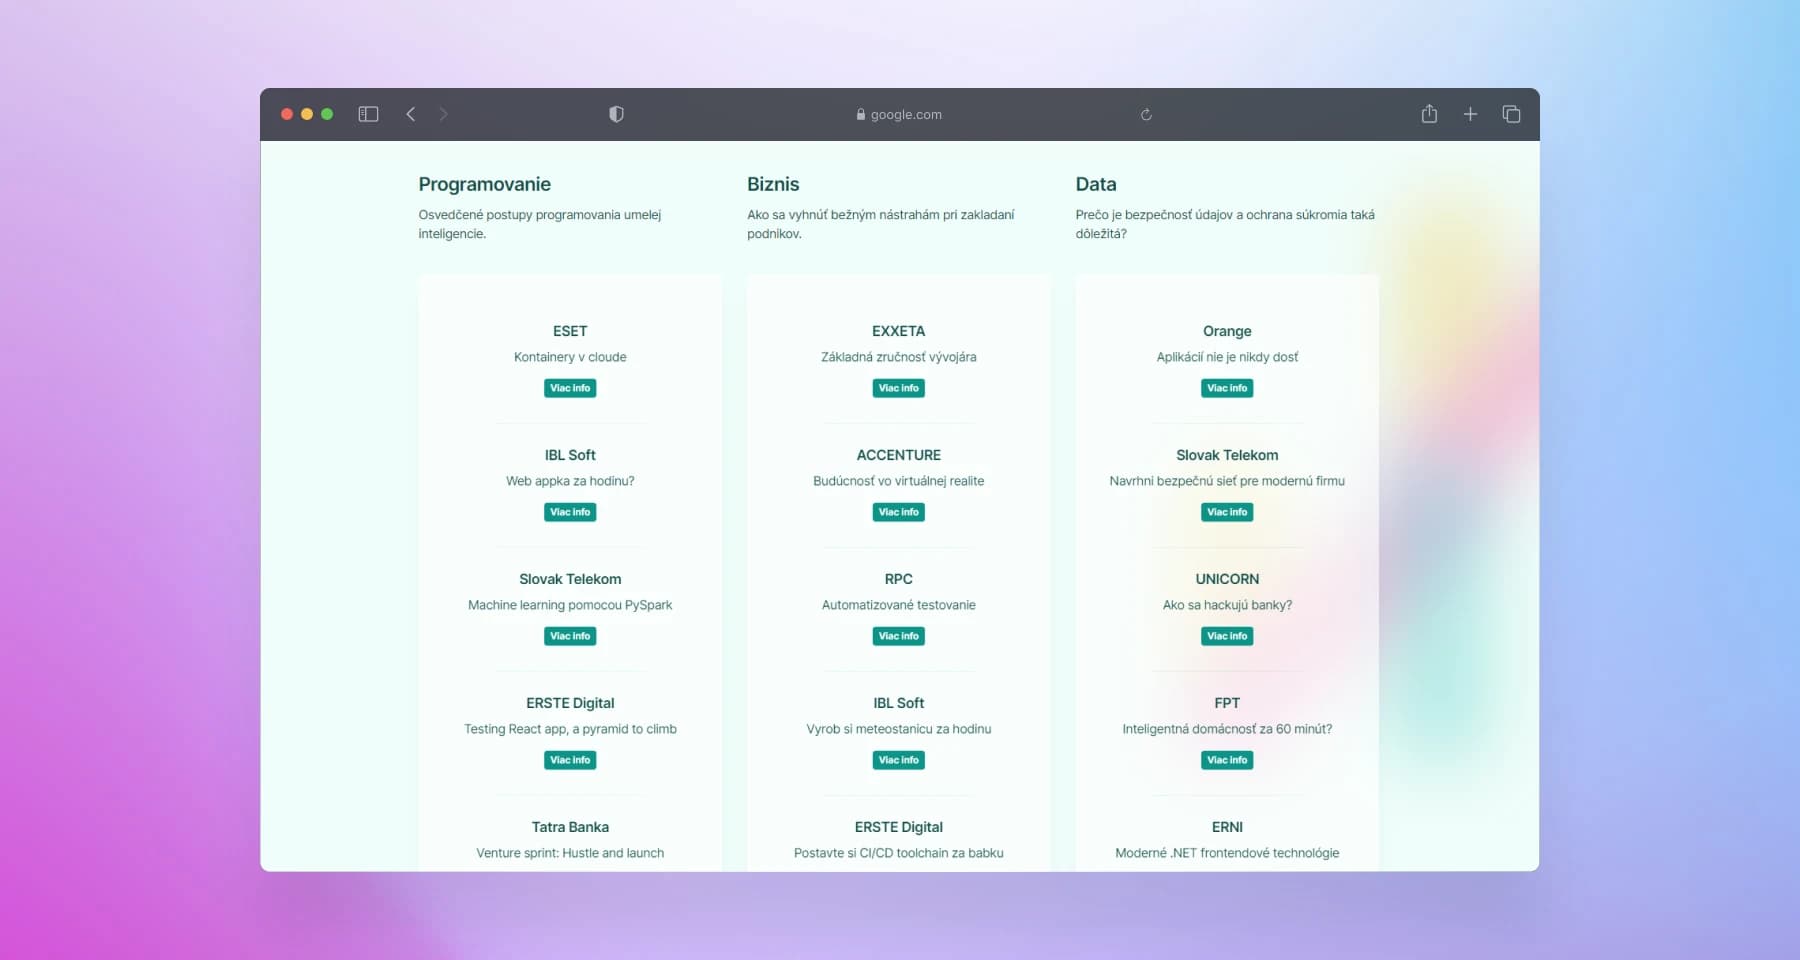Click Slovak Telekom title in Programovanie column

[570, 579]
